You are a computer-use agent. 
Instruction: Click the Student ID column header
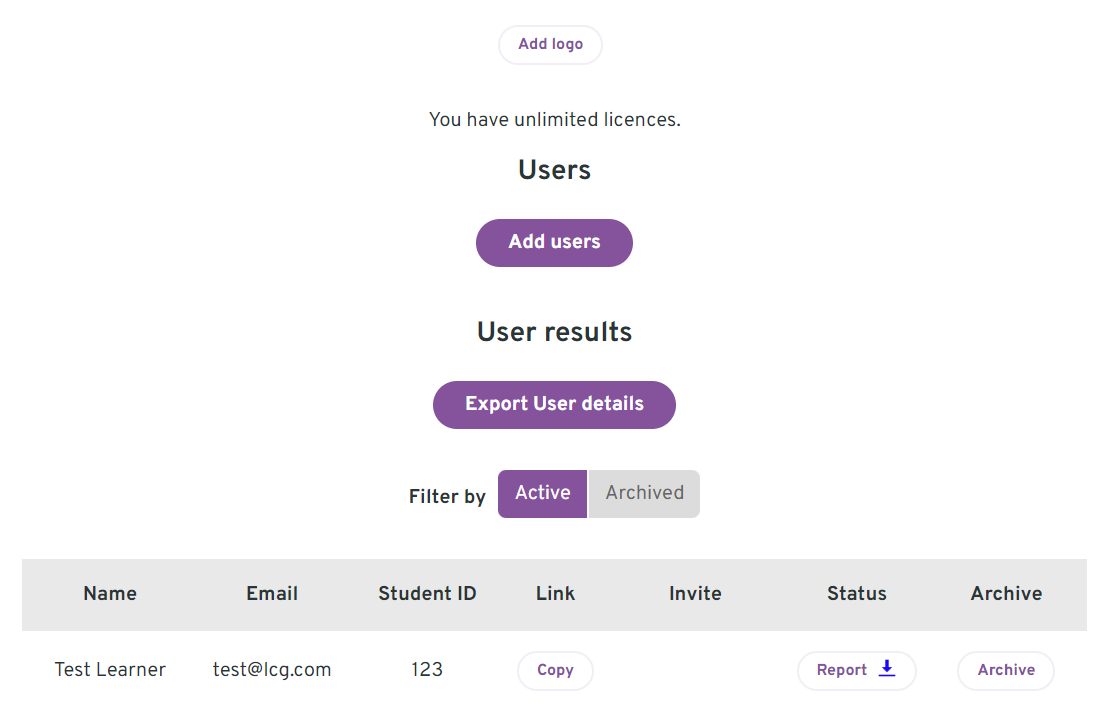pyautogui.click(x=427, y=594)
